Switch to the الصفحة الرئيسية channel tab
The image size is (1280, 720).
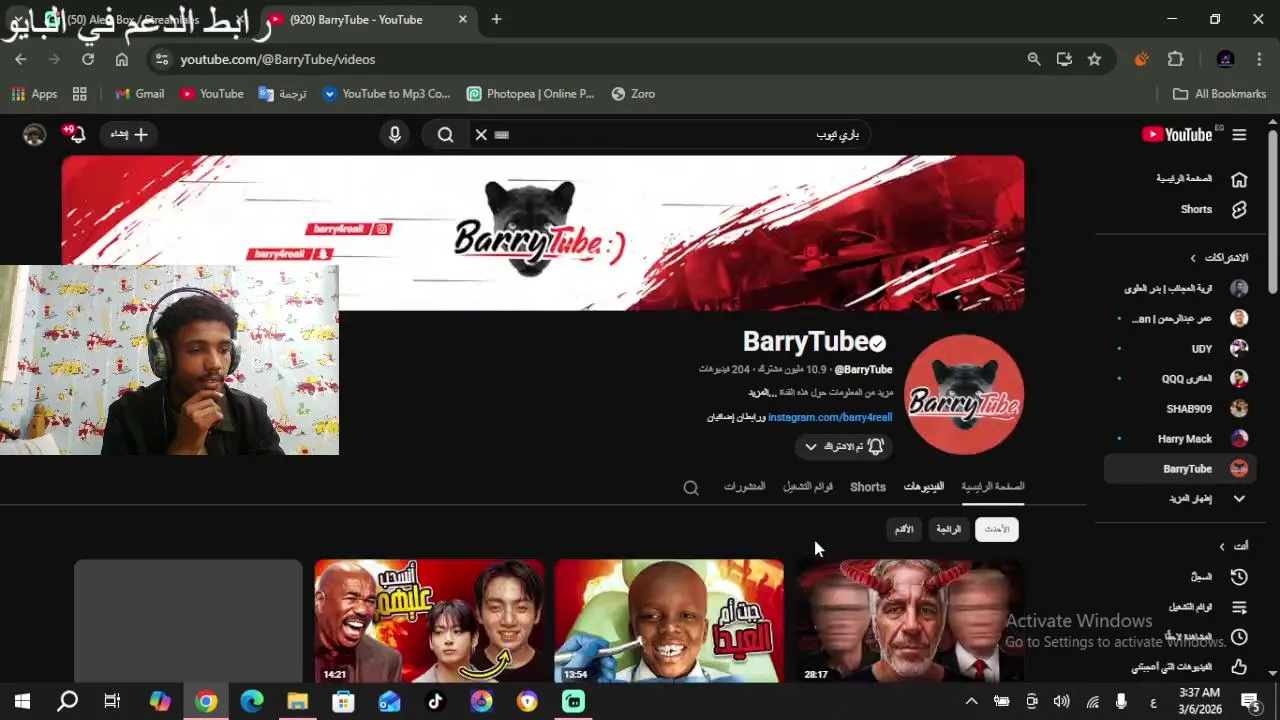pos(993,487)
